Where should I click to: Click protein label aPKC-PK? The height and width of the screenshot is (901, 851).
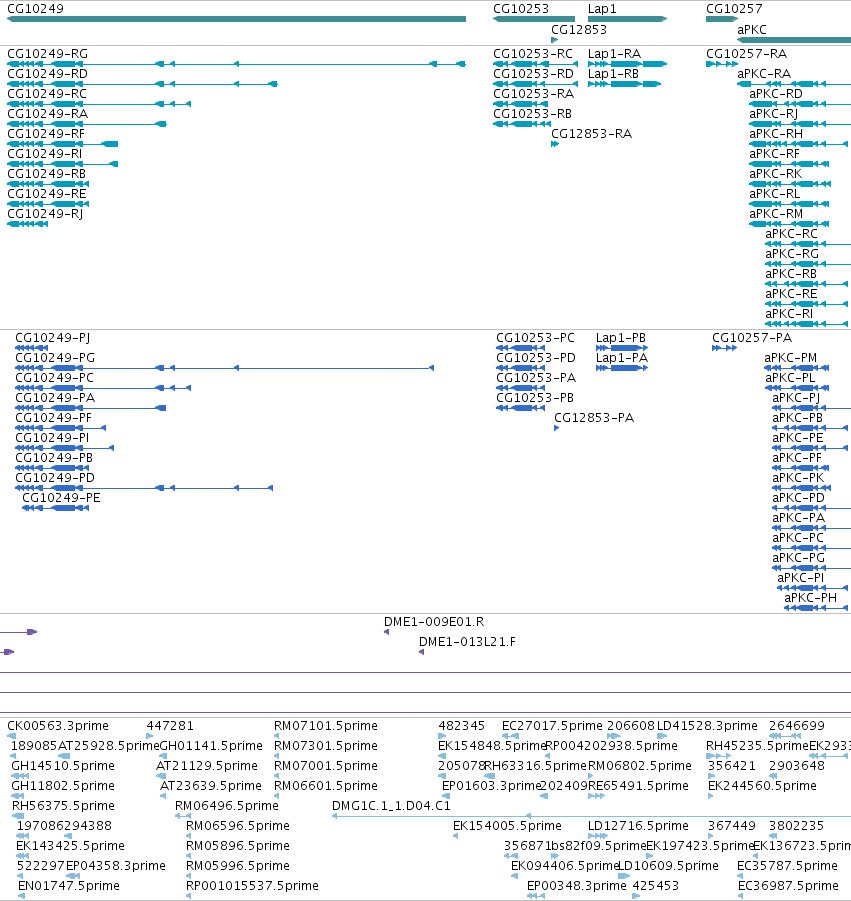coord(798,478)
